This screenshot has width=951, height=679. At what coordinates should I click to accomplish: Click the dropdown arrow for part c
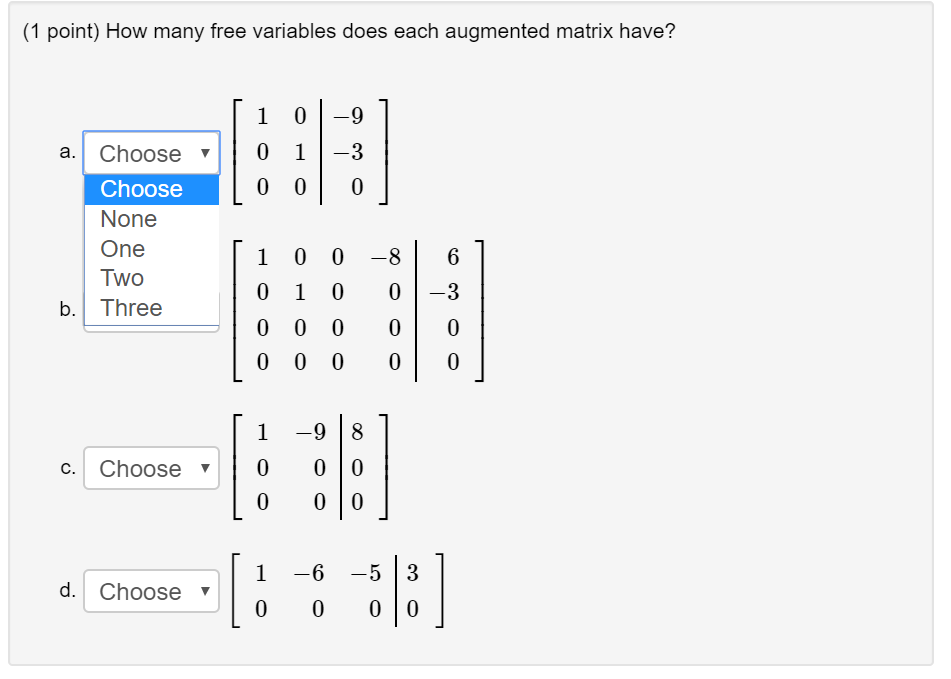click(x=207, y=468)
